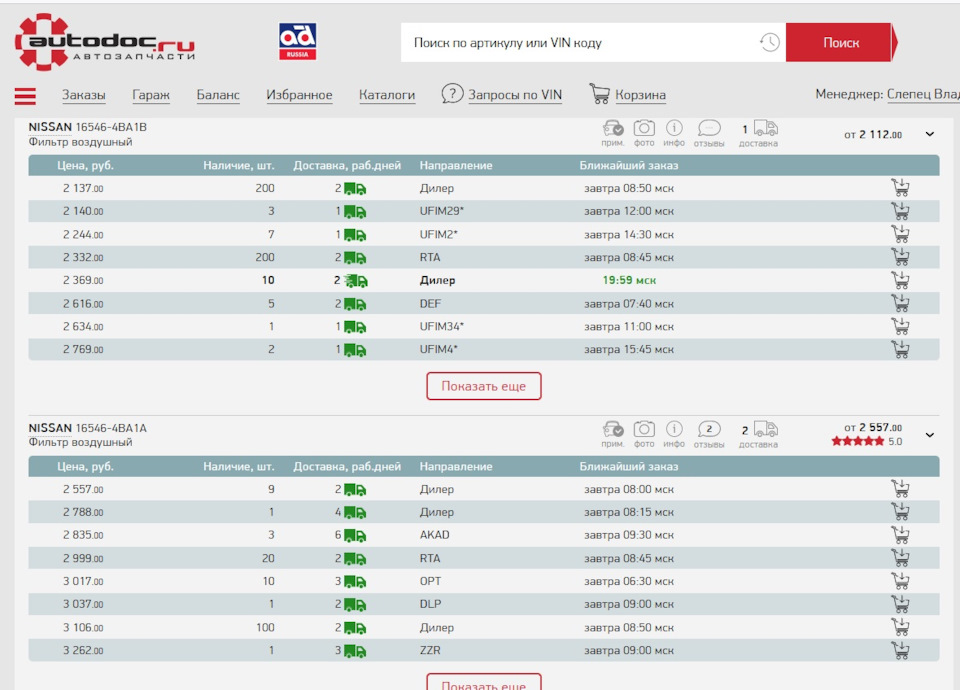Click Показать еще under 16546-4BA1B offers
The image size is (960, 690).
click(x=484, y=386)
